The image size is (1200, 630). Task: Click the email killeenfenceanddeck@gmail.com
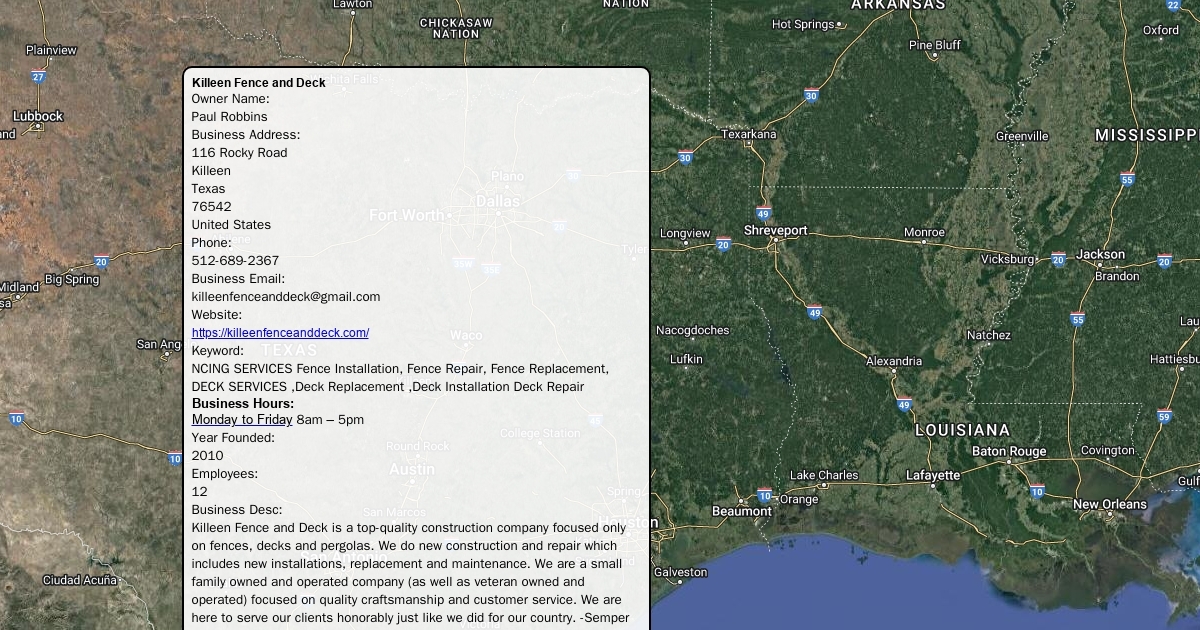[x=286, y=297]
